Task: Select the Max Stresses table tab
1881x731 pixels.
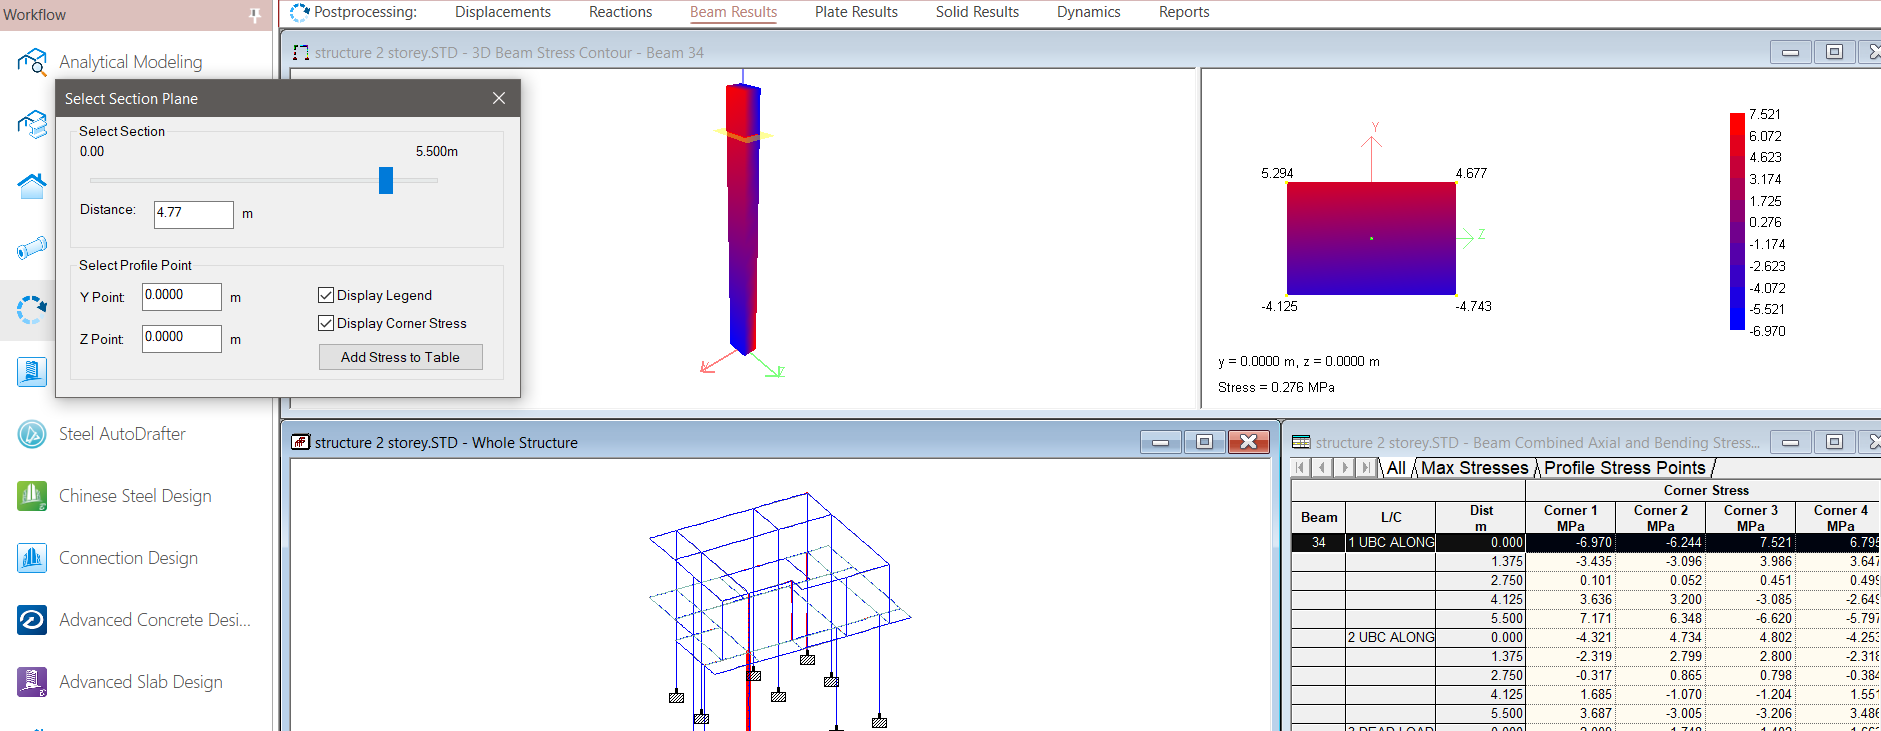Action: pyautogui.click(x=1474, y=468)
